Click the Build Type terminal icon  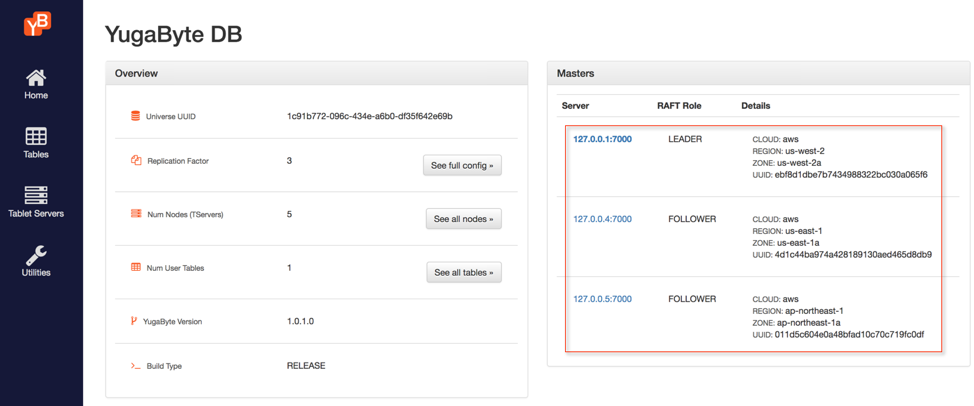(135, 366)
